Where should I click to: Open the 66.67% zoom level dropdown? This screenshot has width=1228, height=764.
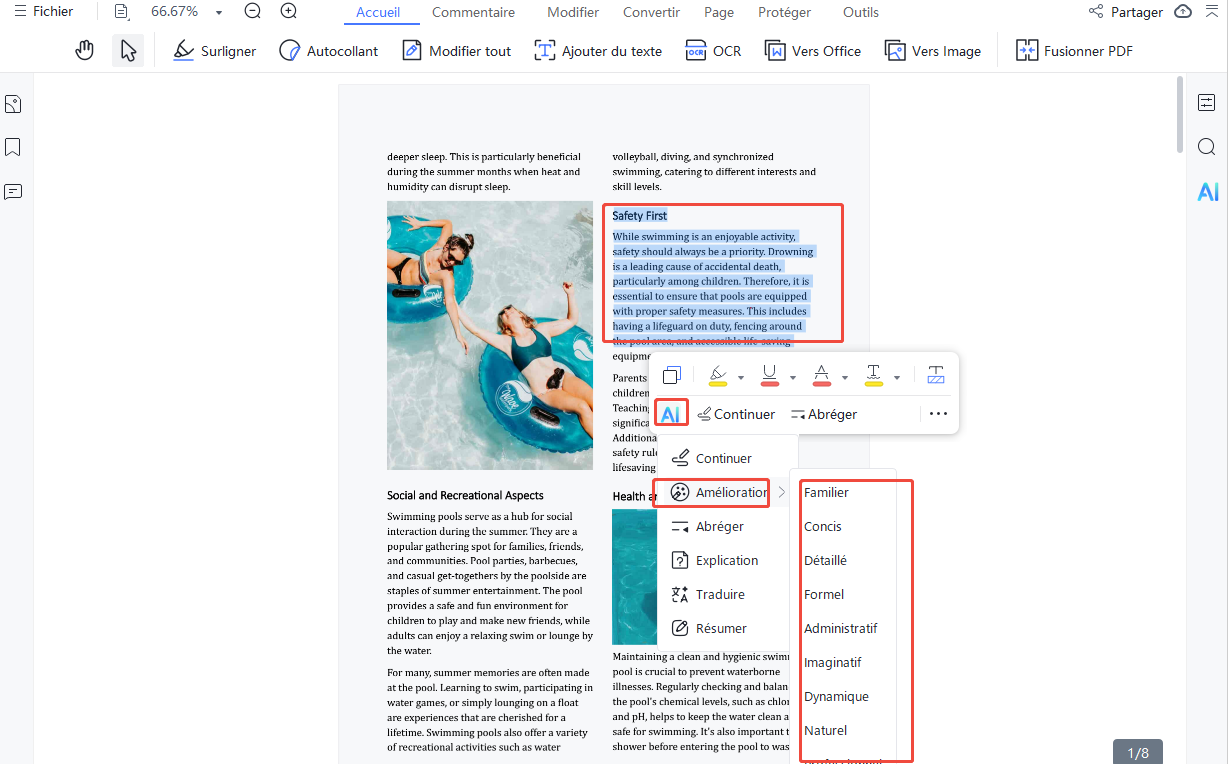[219, 12]
